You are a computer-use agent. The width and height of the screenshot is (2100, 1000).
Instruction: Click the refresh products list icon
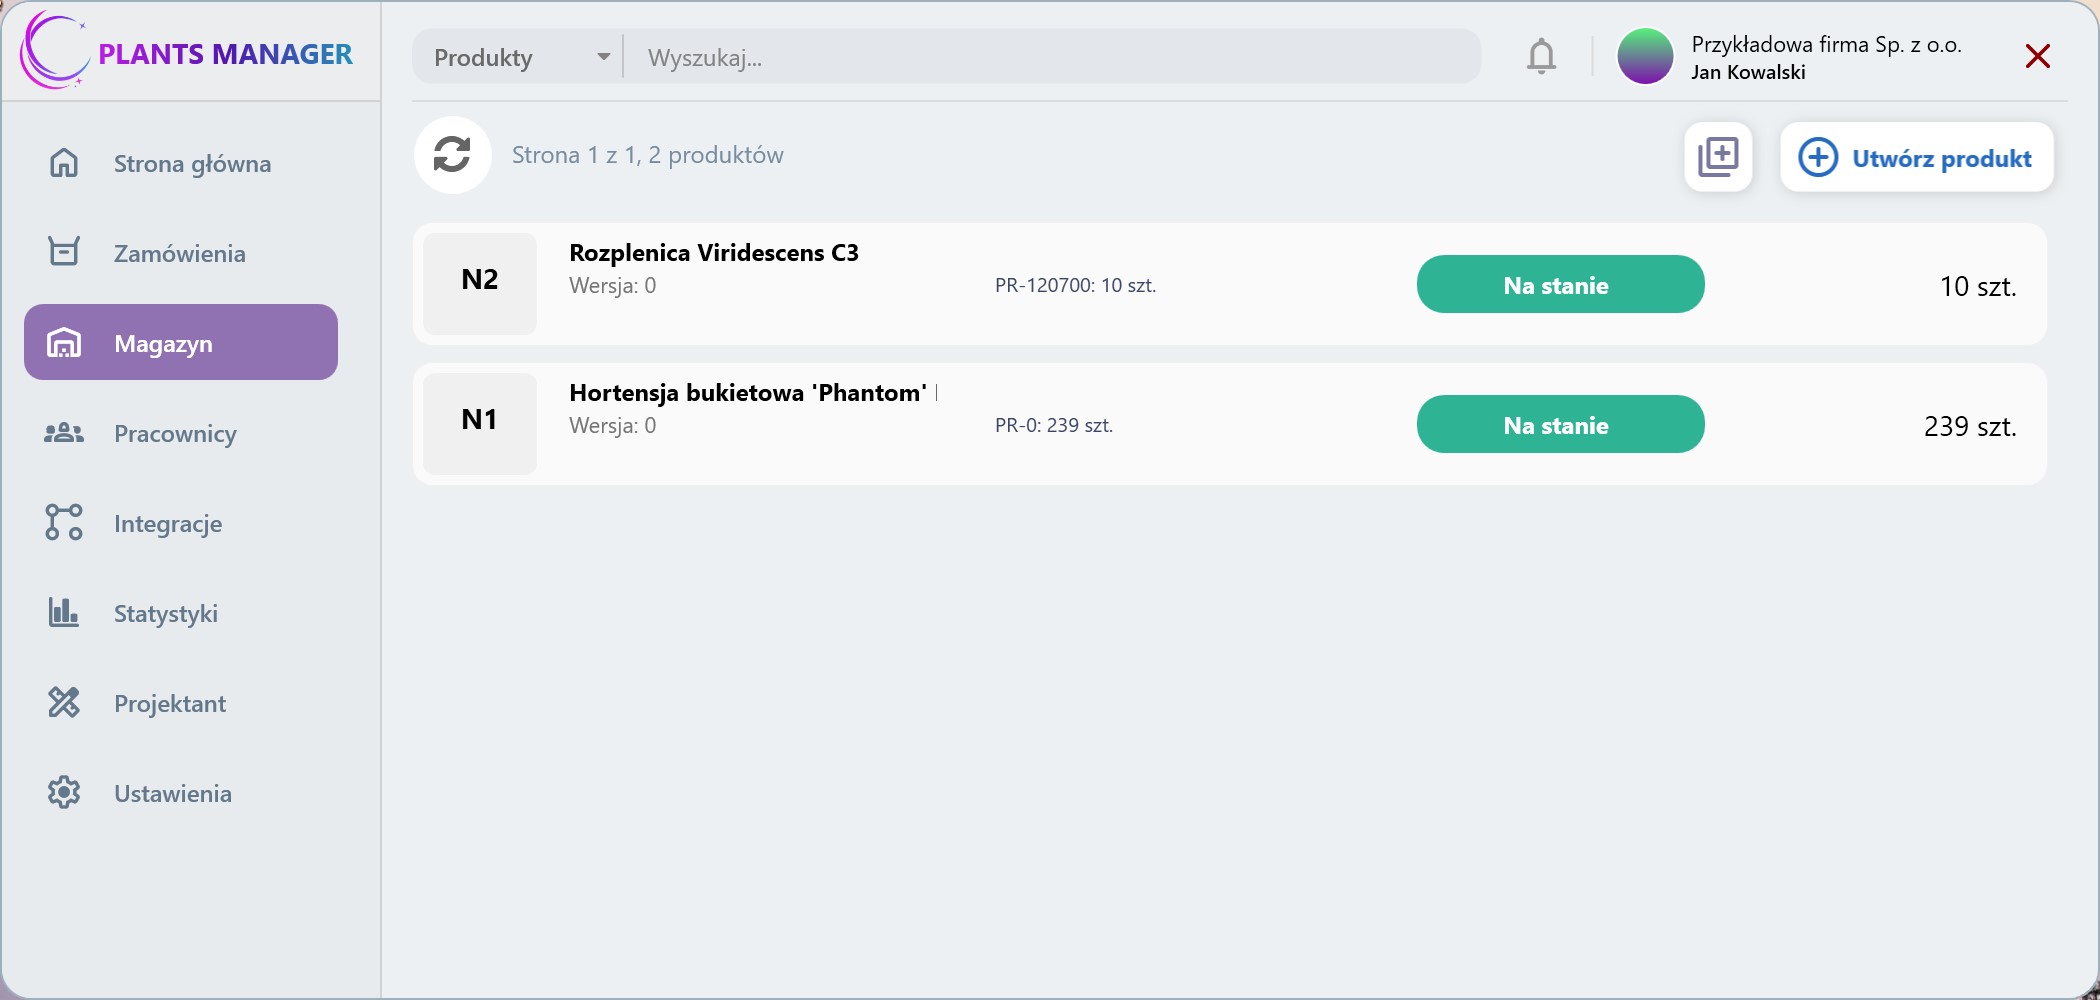click(x=452, y=155)
